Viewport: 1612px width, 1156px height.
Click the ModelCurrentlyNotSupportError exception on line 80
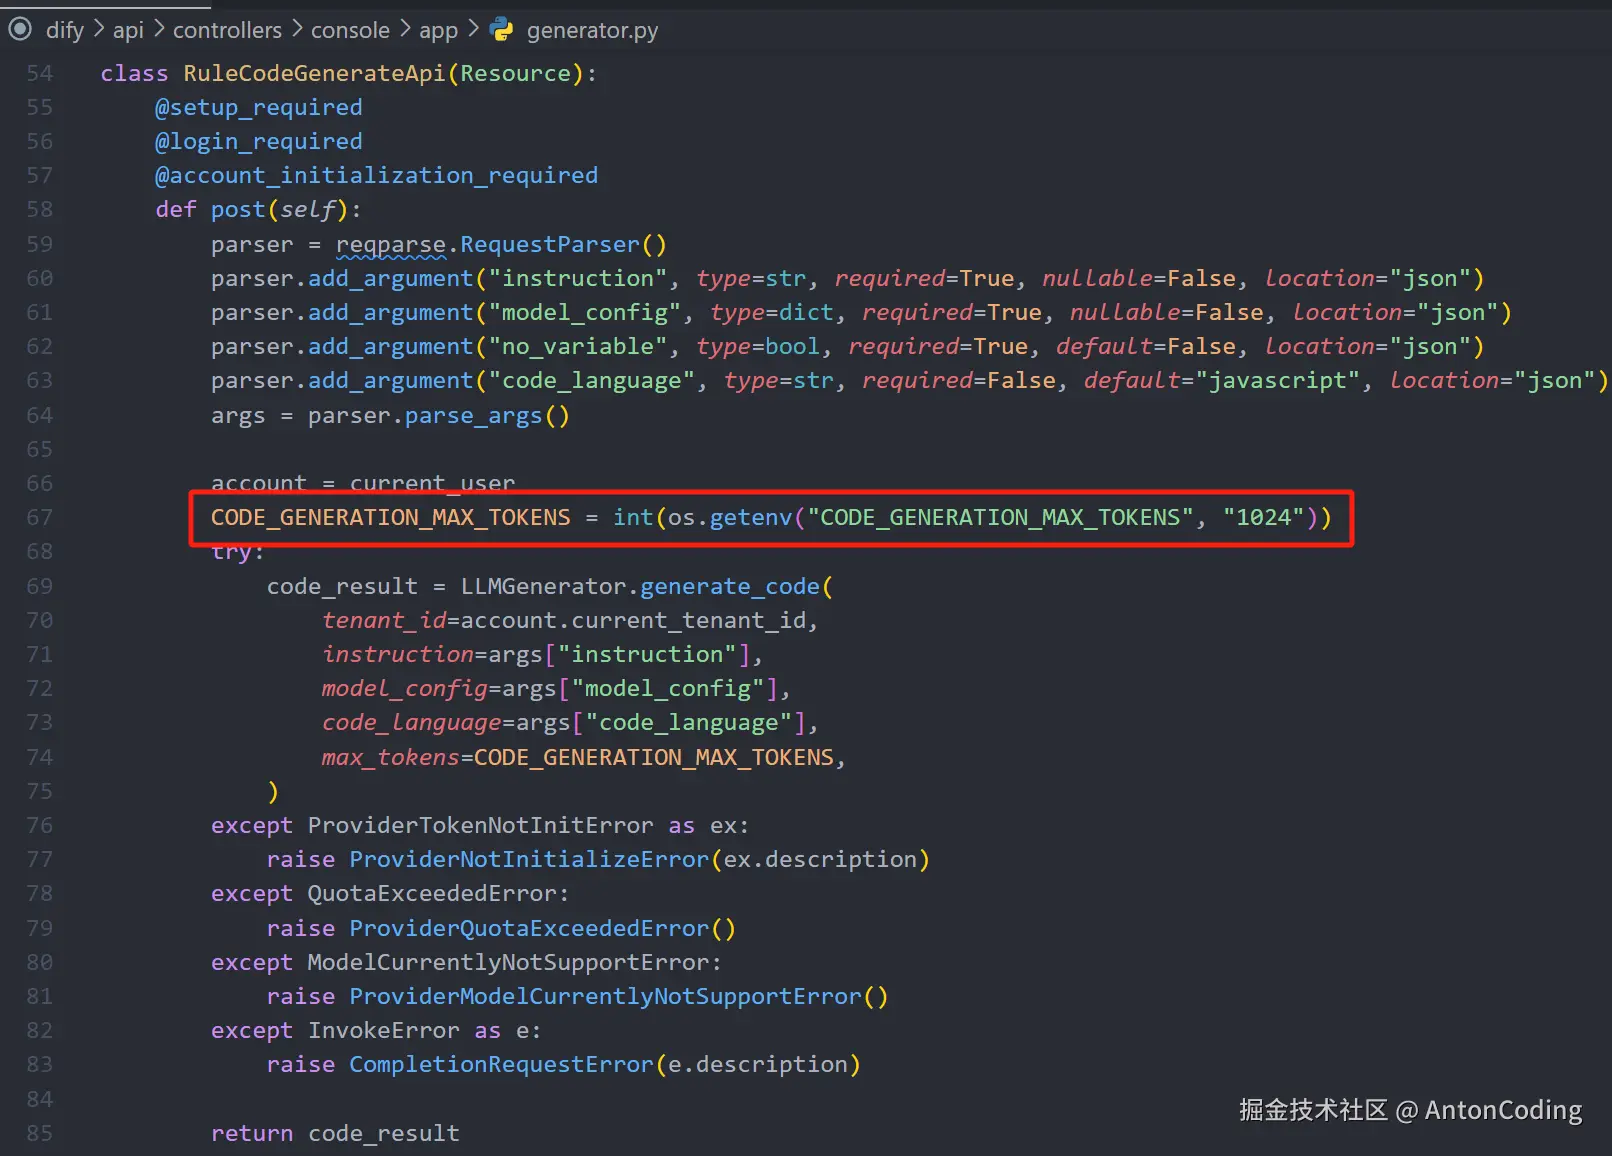(508, 962)
